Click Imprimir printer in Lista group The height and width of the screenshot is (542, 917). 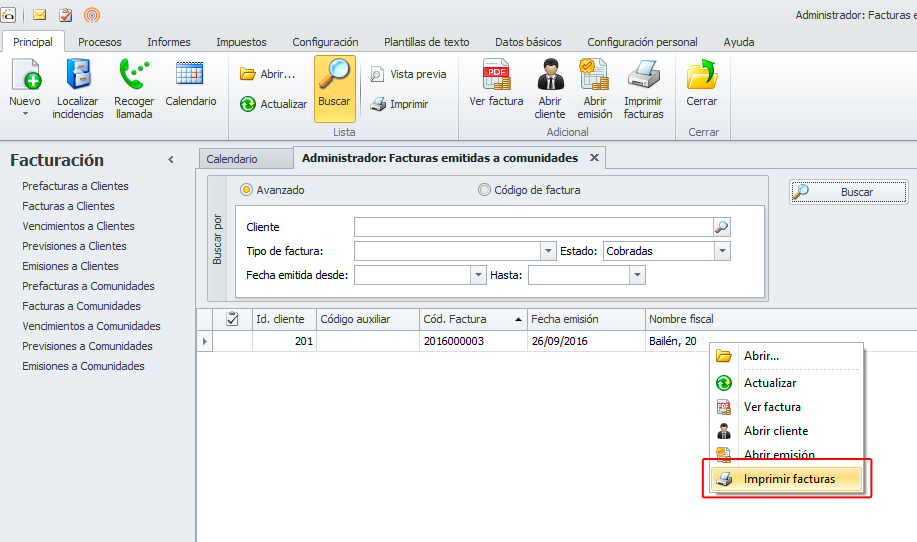click(399, 104)
